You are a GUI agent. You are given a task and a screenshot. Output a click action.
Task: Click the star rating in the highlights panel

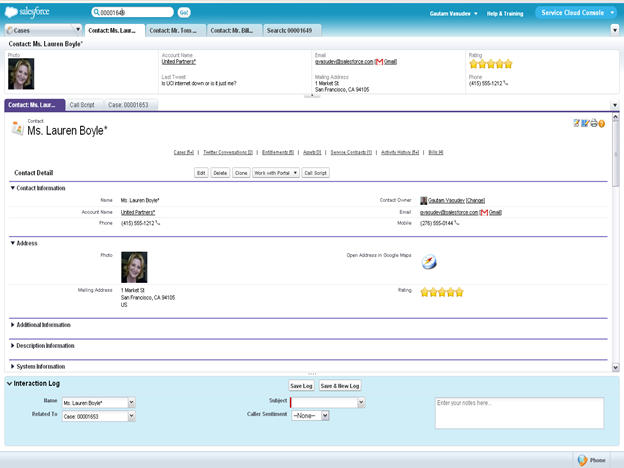[491, 63]
